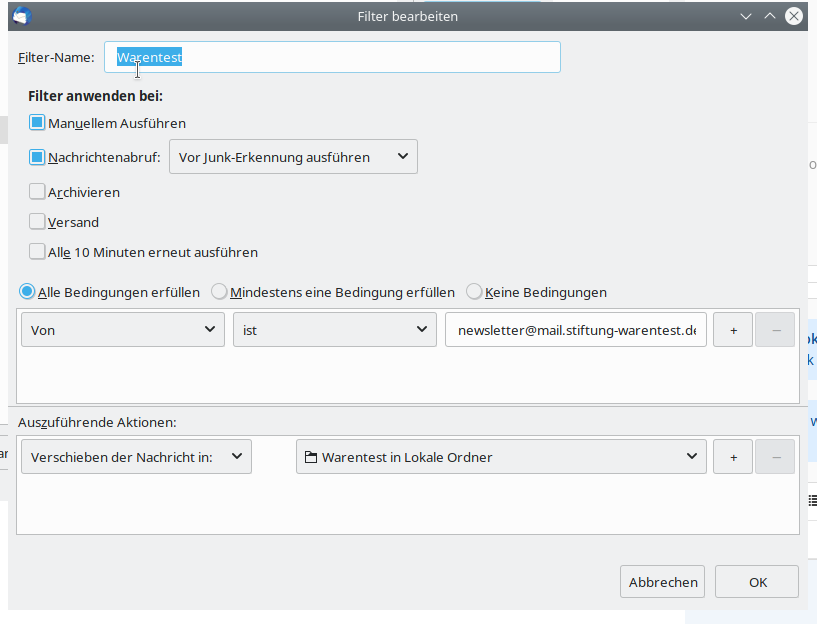817x624 pixels.
Task: Toggle the Manuellem Ausführen checkbox
Action: 37,123
